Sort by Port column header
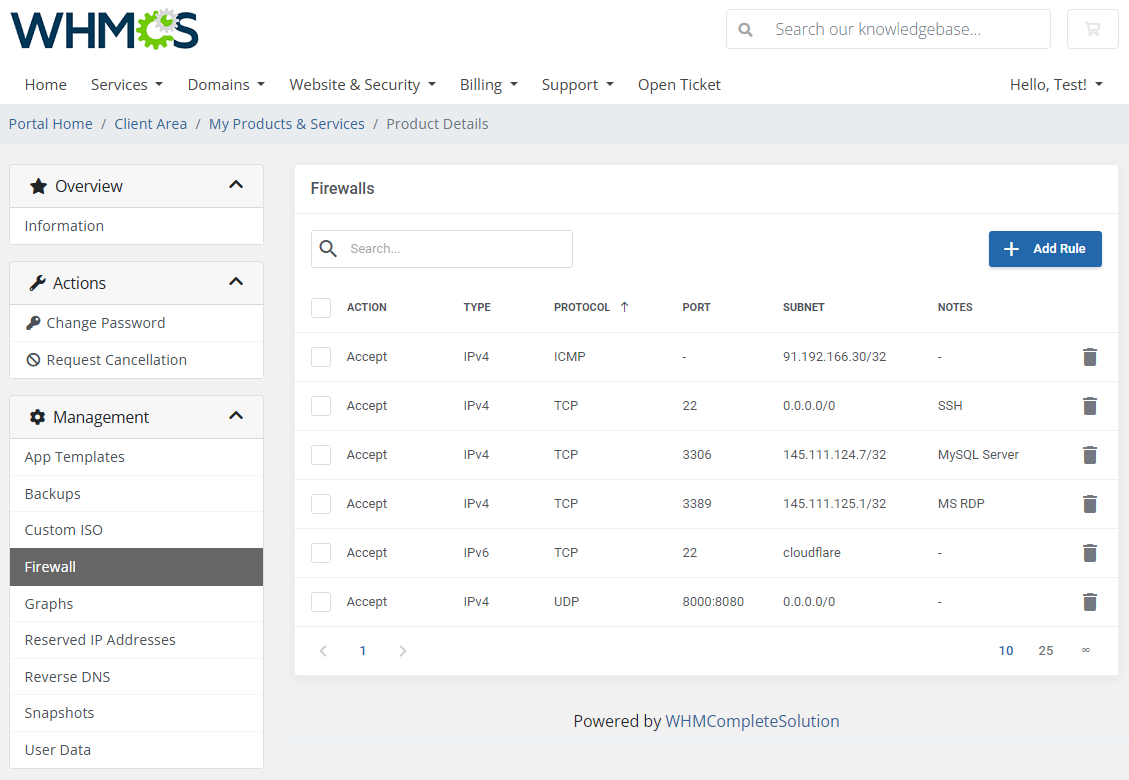 click(696, 307)
